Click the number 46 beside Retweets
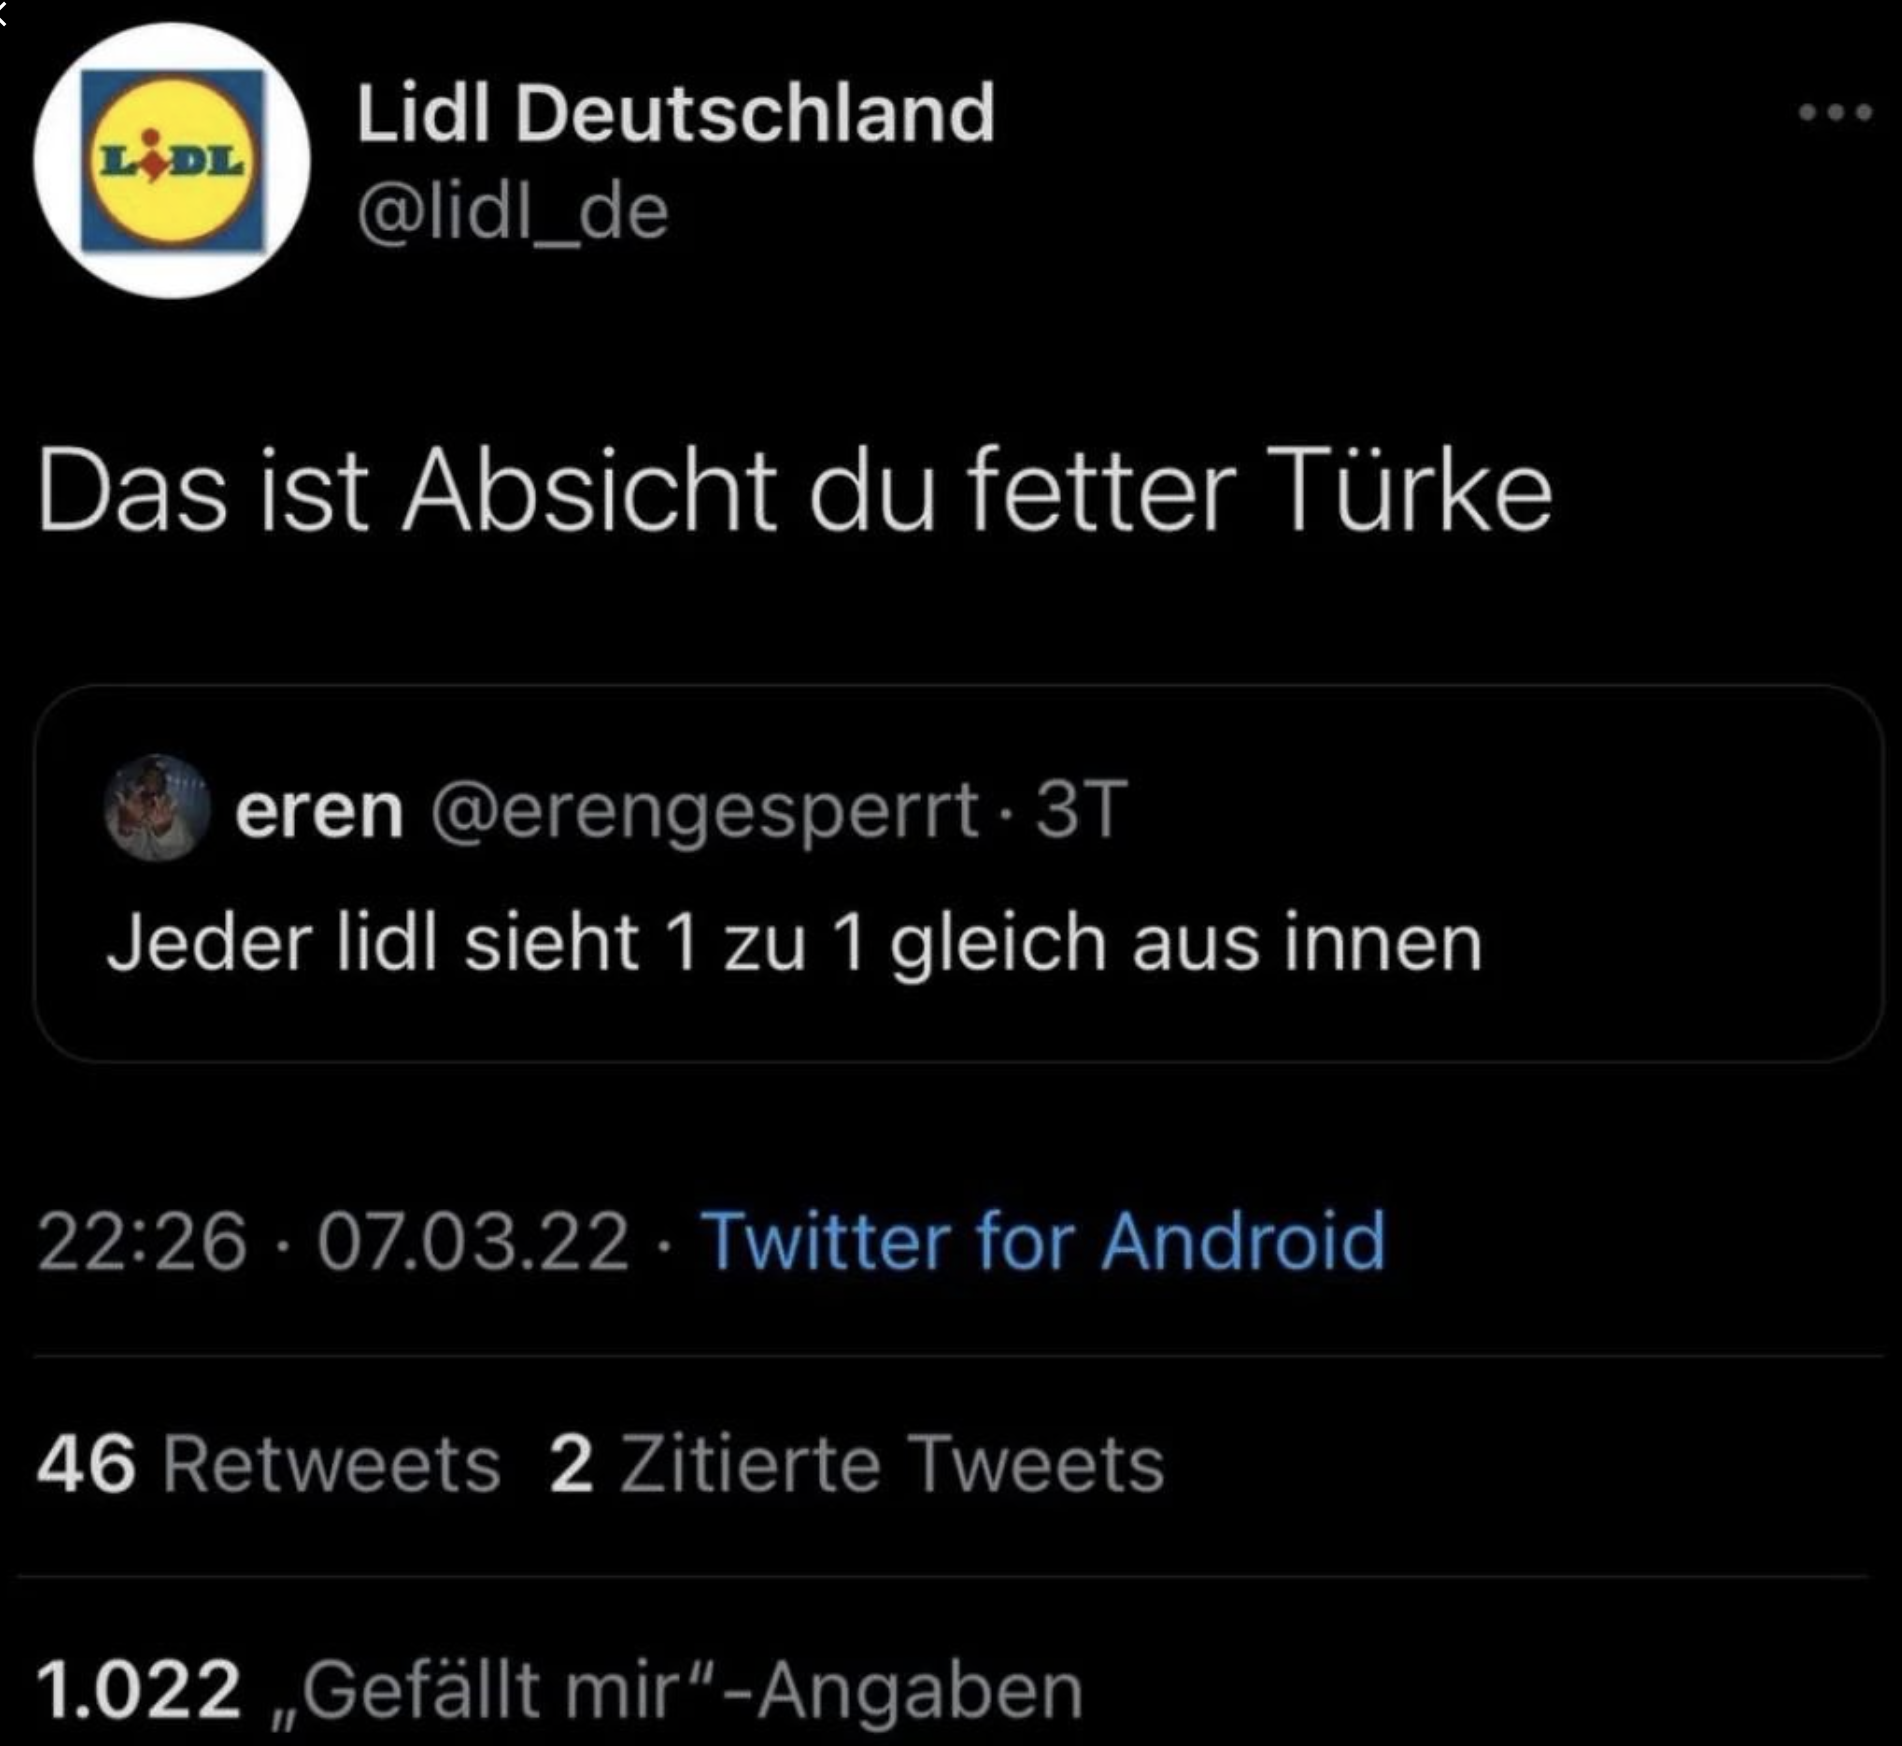Screen dimensions: 1902x1746 (86, 1464)
